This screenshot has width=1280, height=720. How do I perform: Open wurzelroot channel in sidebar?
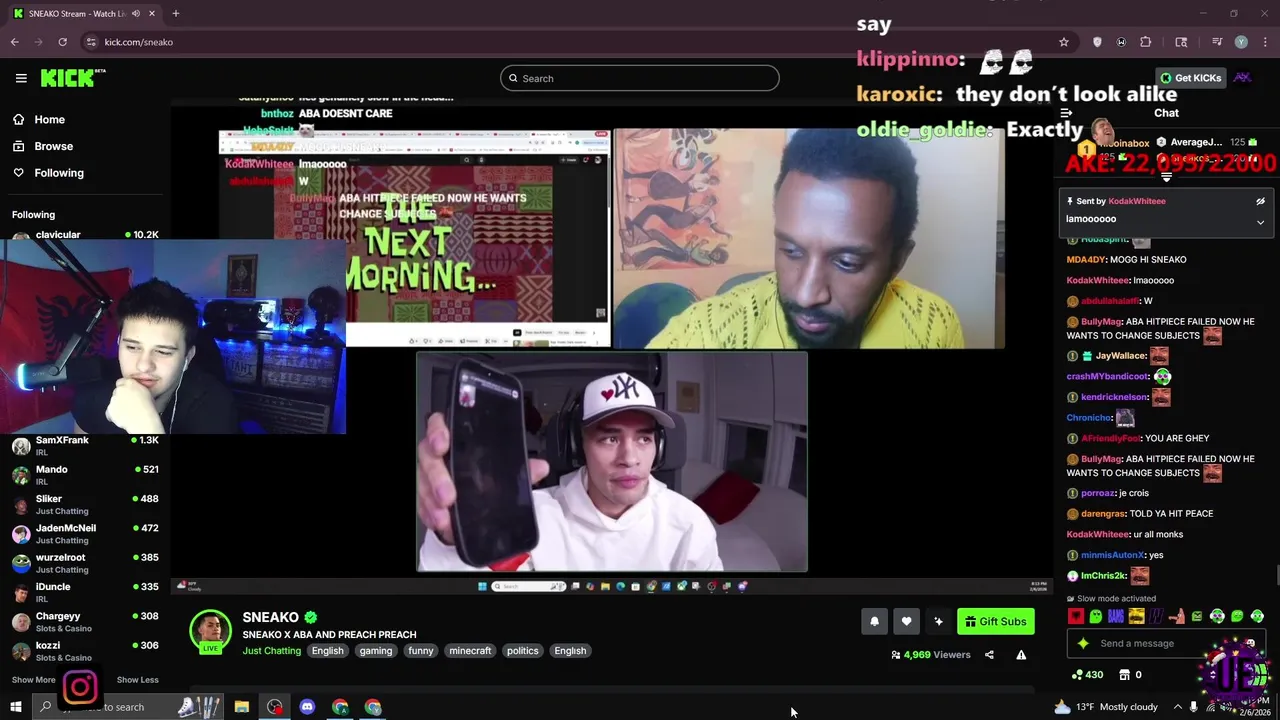click(x=85, y=563)
